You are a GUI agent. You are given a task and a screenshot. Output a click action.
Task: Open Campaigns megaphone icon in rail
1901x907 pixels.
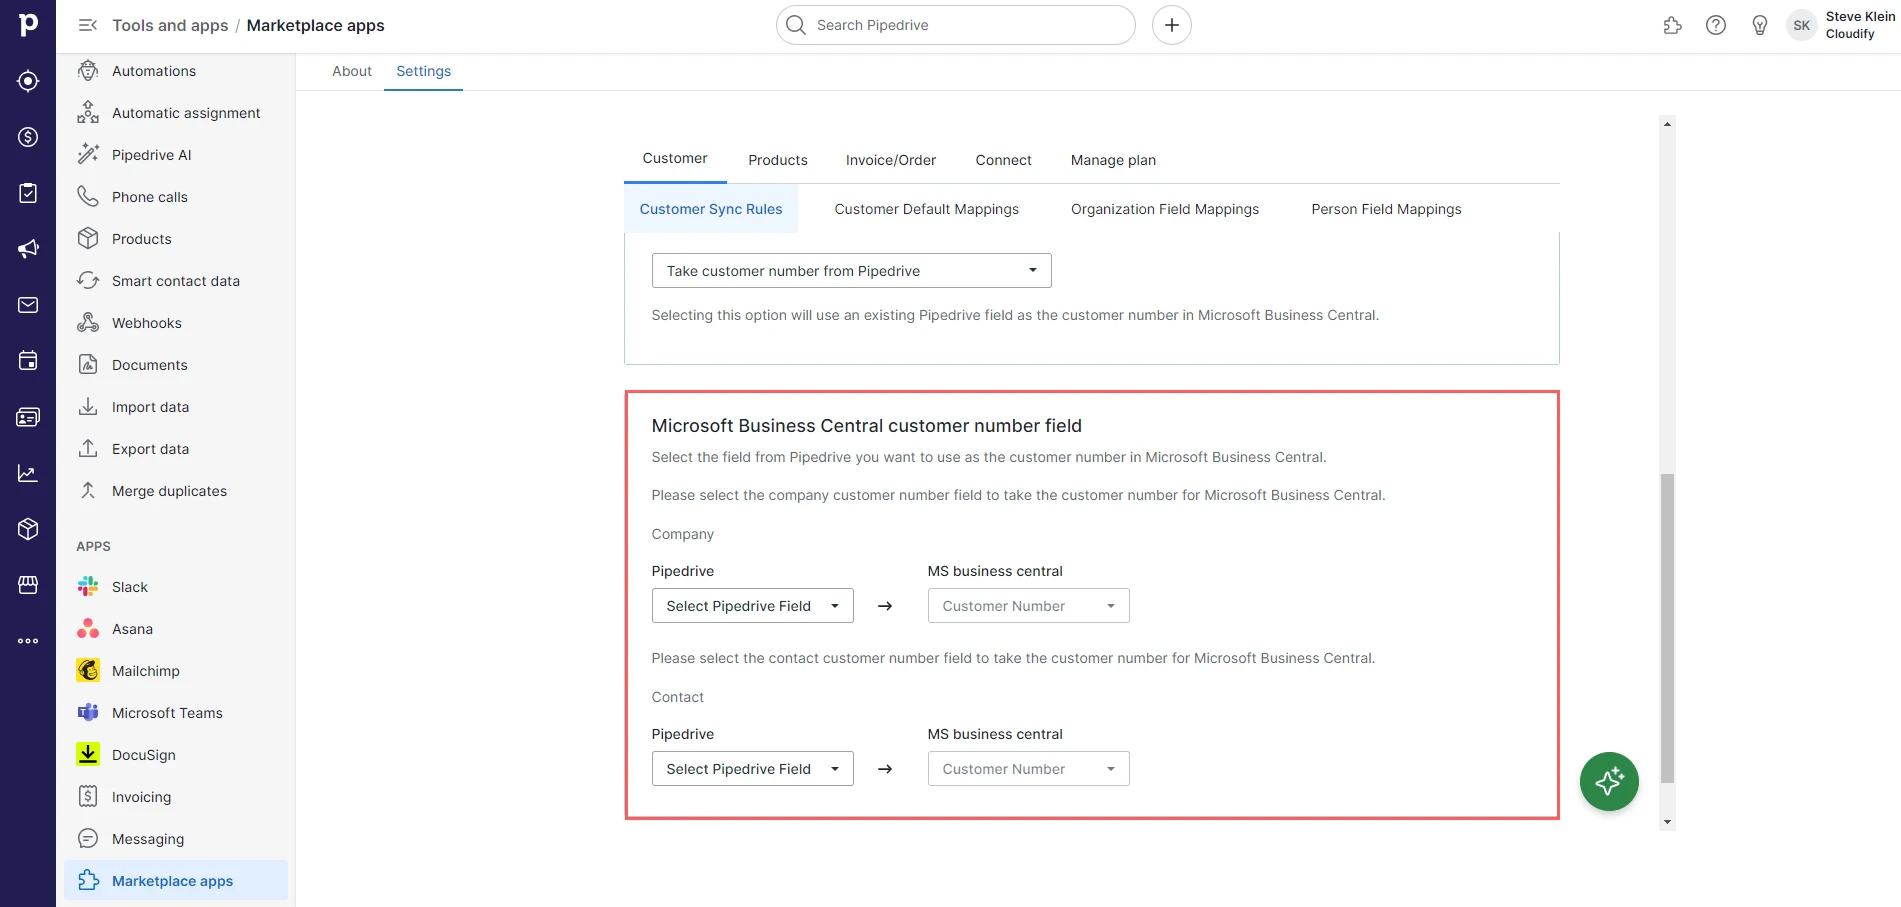tap(28, 249)
